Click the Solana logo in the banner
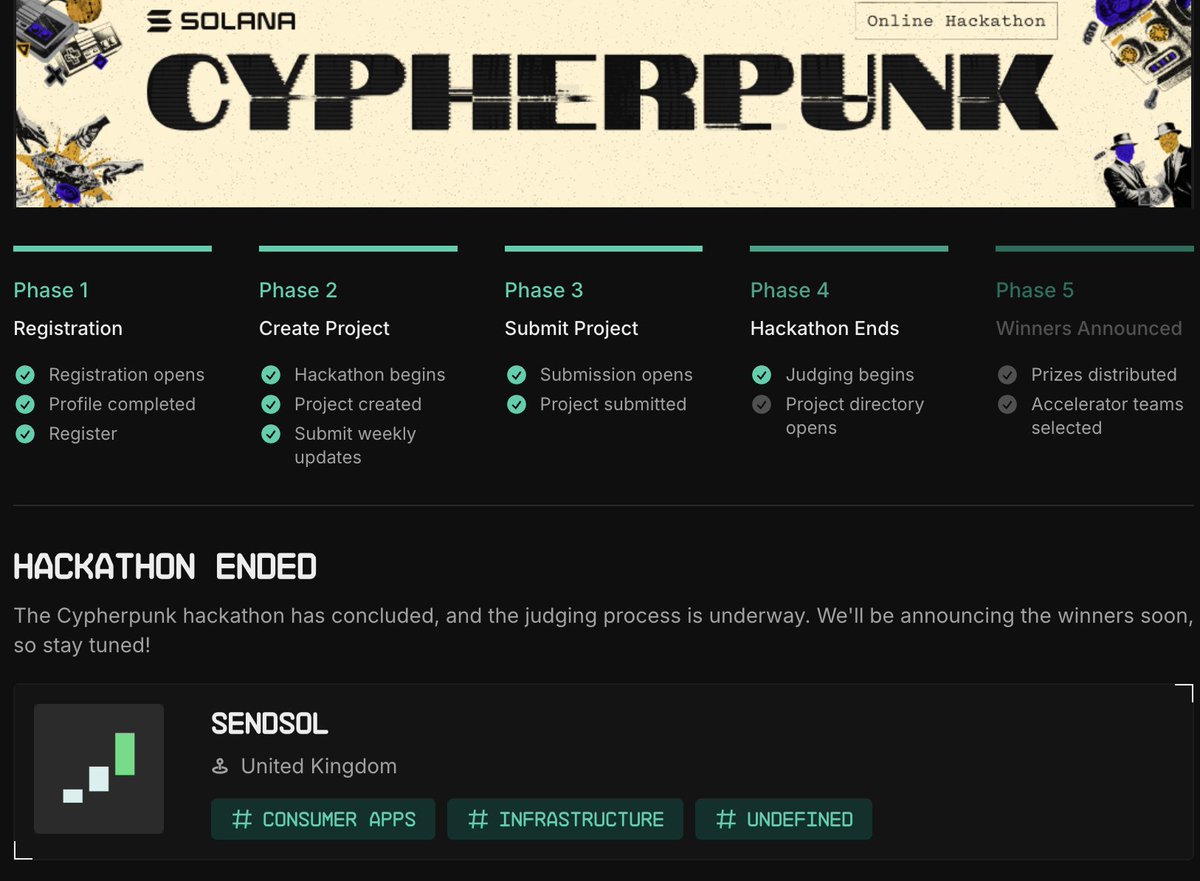The image size is (1200, 881). point(221,20)
